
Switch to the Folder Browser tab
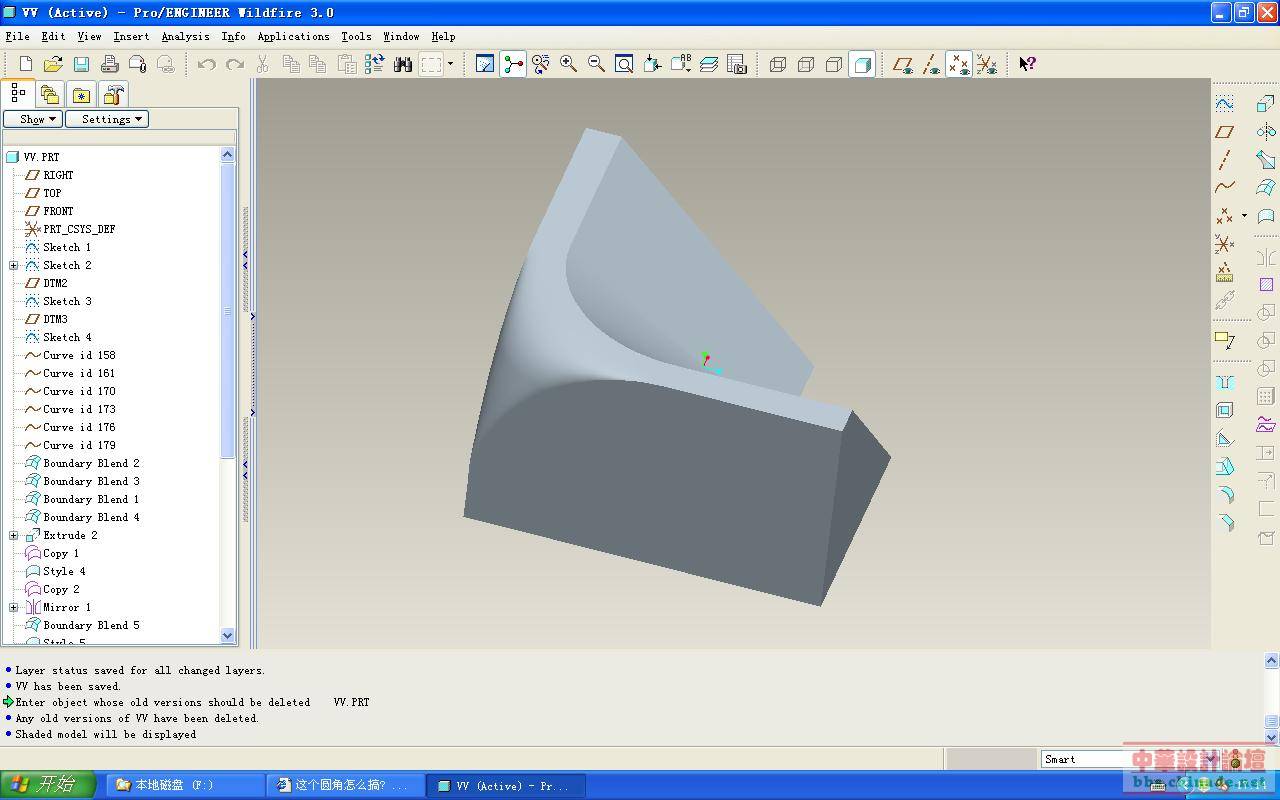pyautogui.click(x=50, y=95)
